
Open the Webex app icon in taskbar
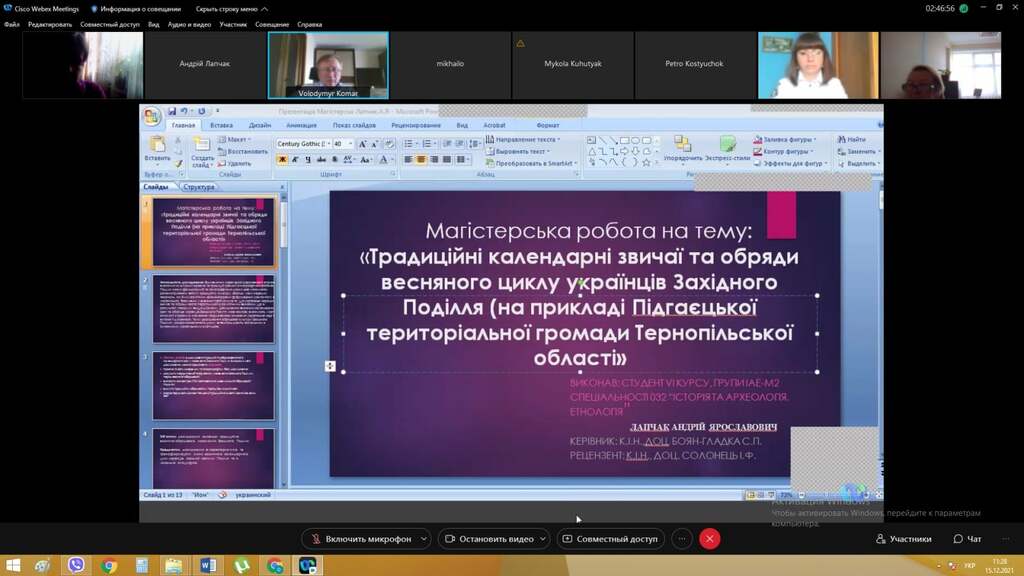coord(308,566)
